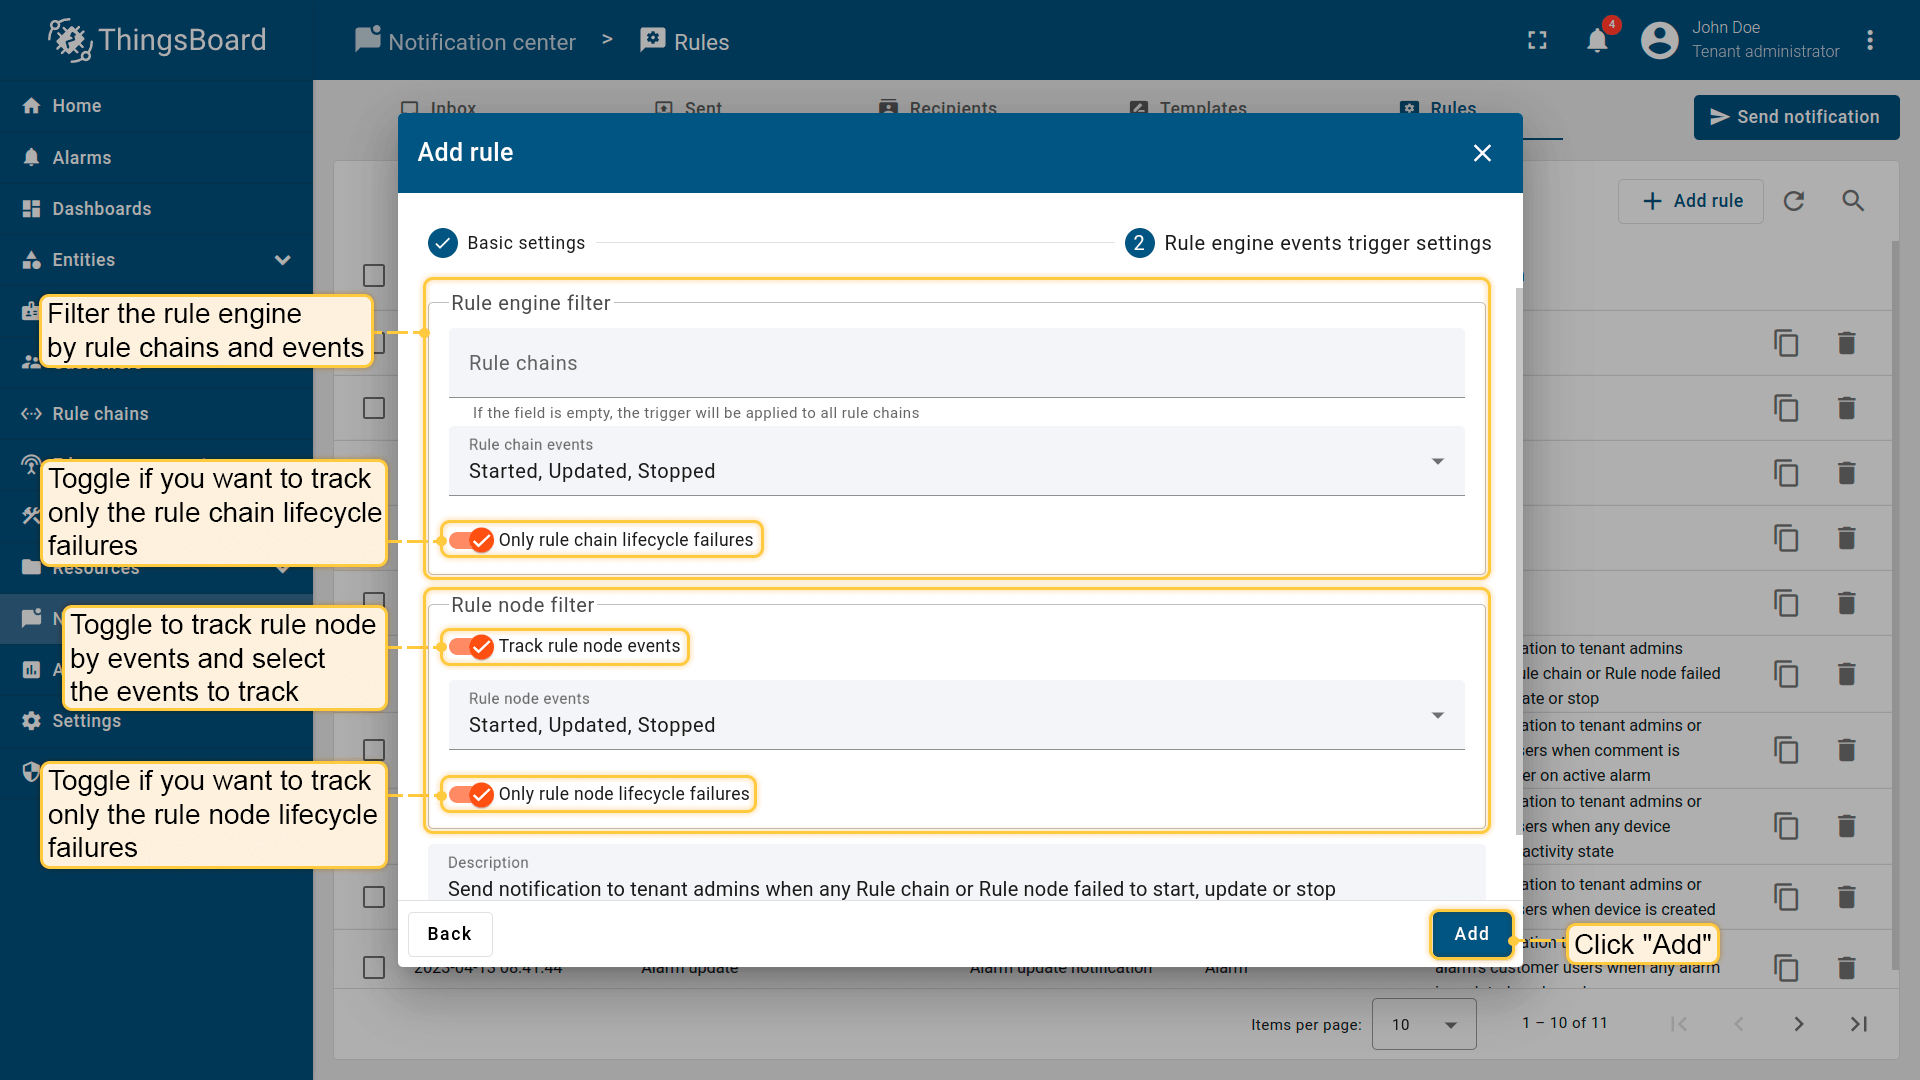1920x1080 pixels.
Task: Go to next page arrow
Action: point(1798,1024)
